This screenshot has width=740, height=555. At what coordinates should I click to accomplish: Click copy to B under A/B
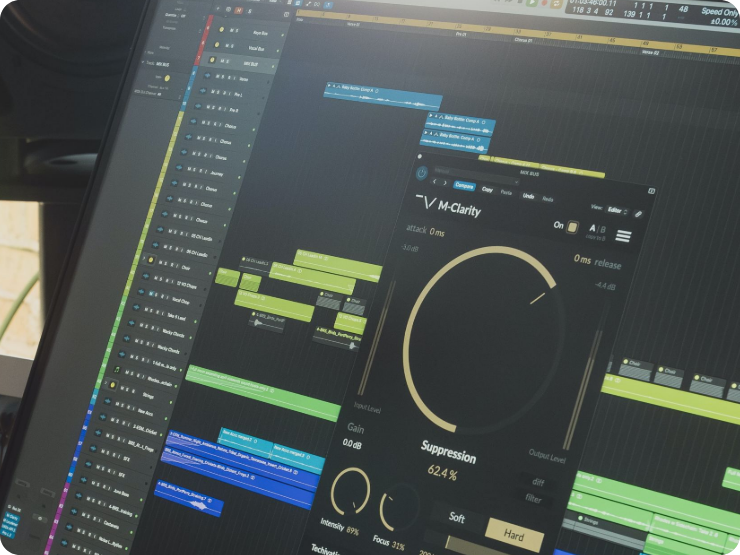tap(595, 237)
